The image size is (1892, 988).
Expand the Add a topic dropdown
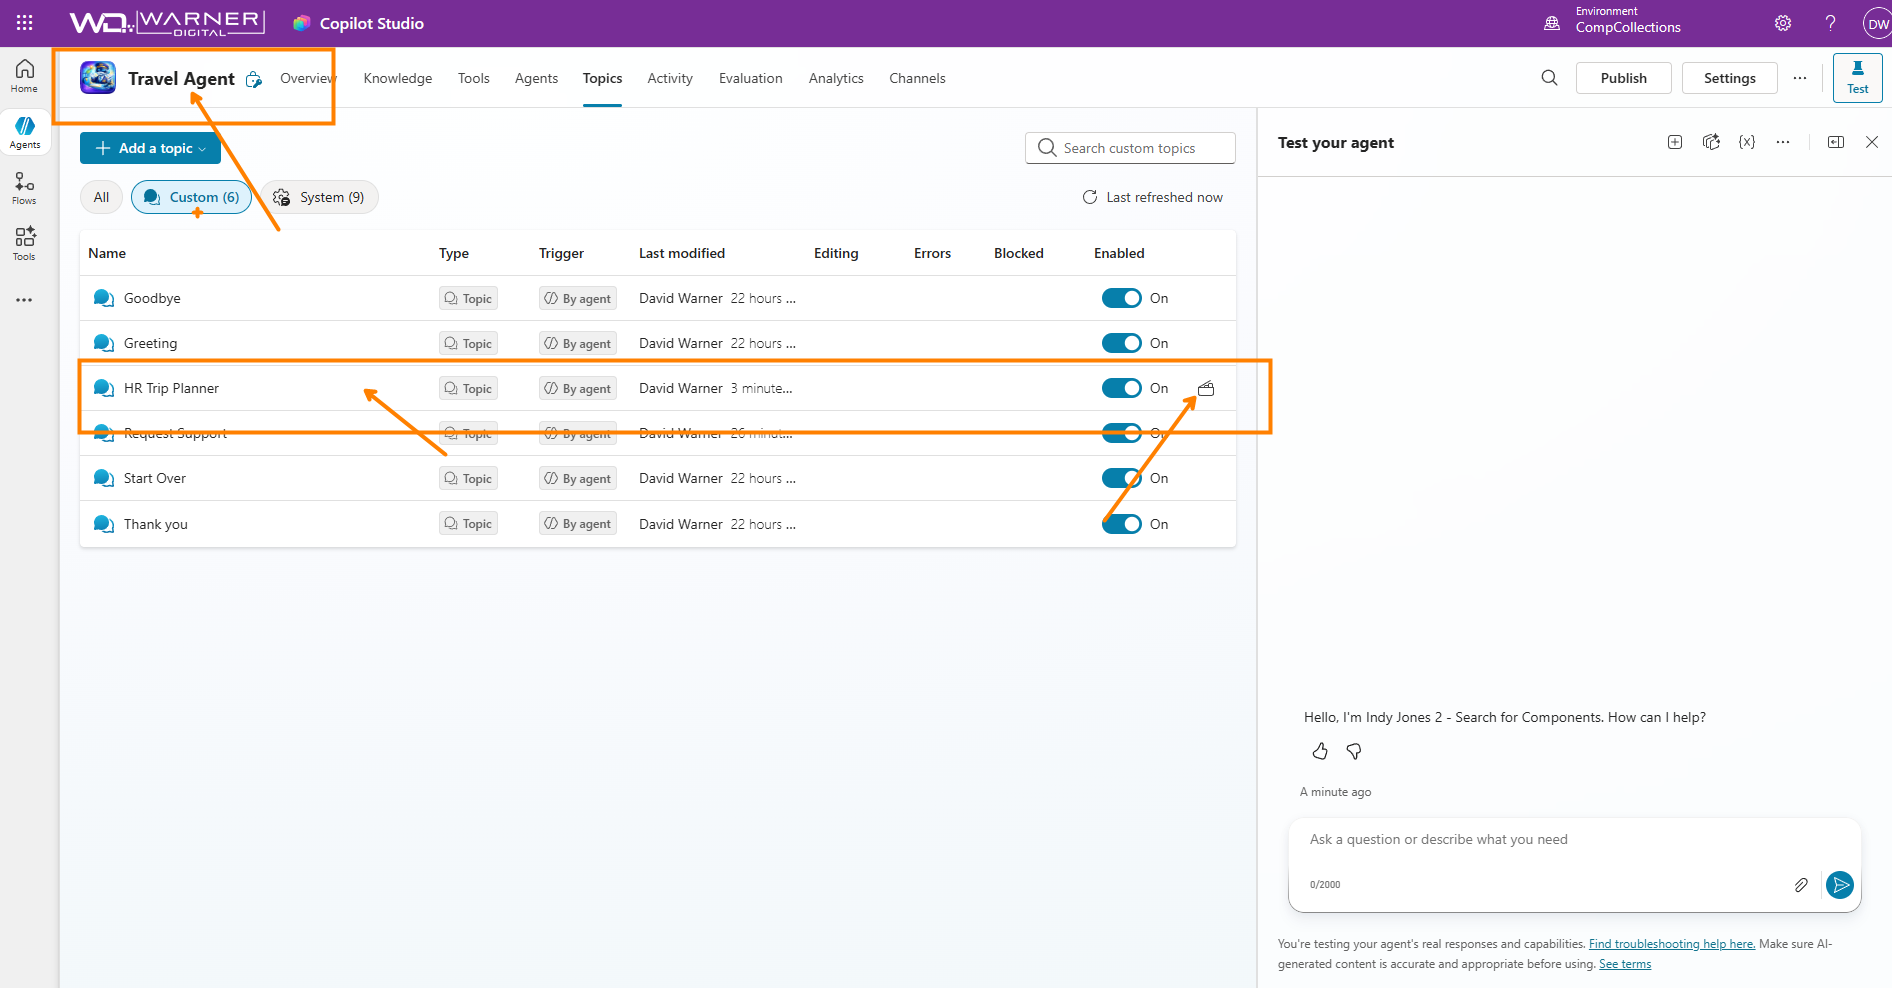(150, 148)
